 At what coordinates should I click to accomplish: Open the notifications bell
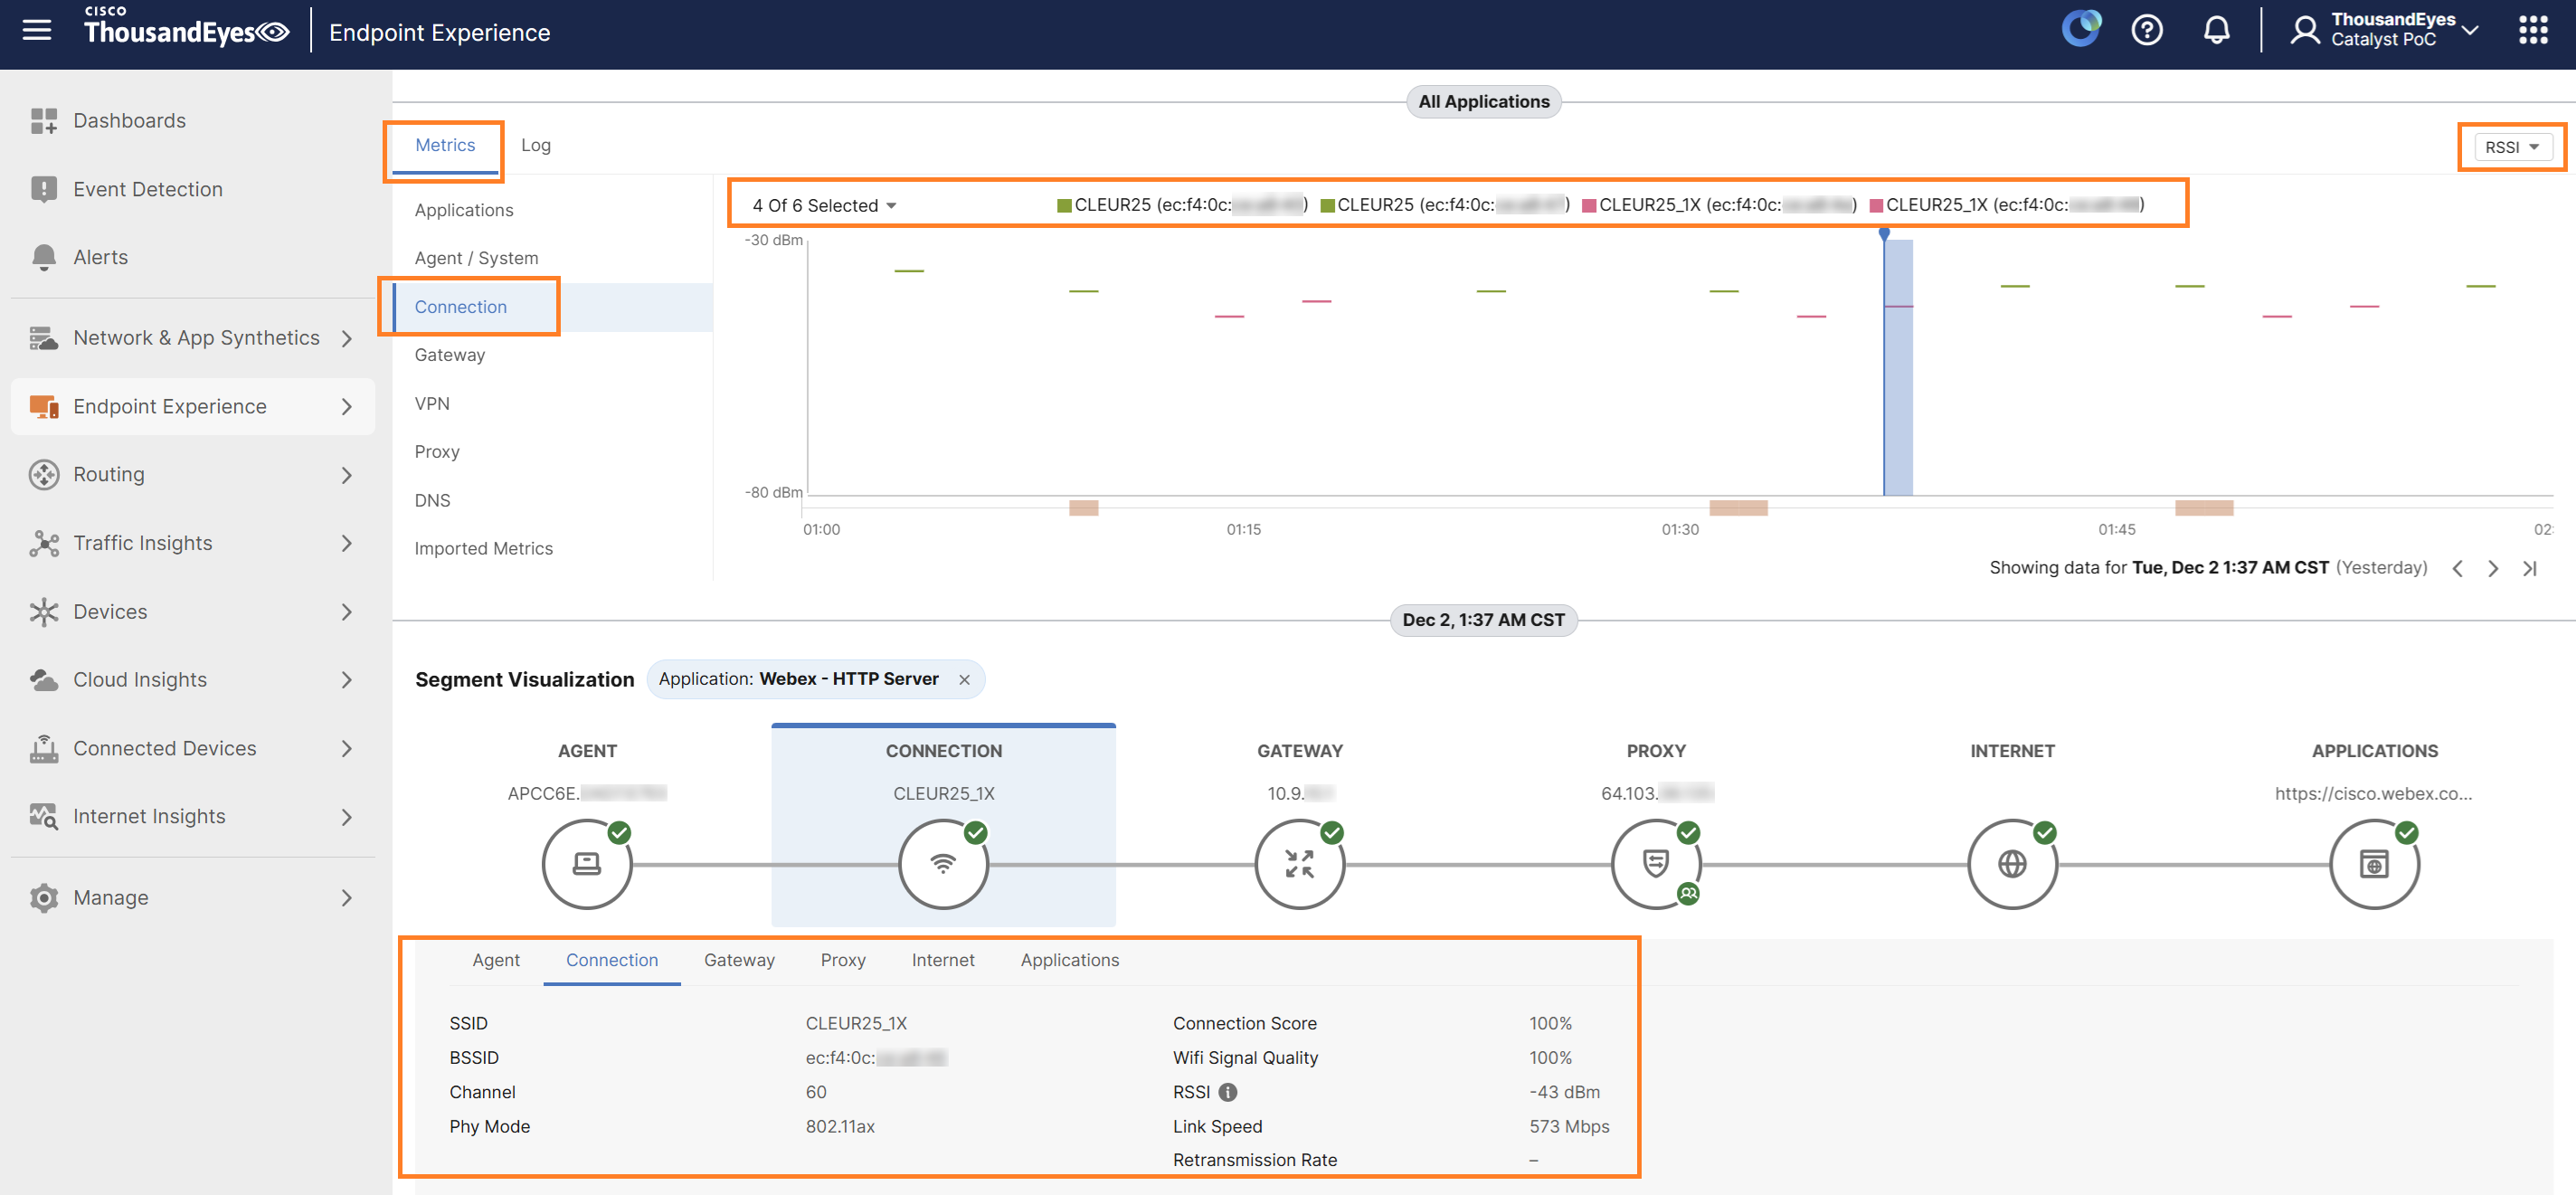2216,31
